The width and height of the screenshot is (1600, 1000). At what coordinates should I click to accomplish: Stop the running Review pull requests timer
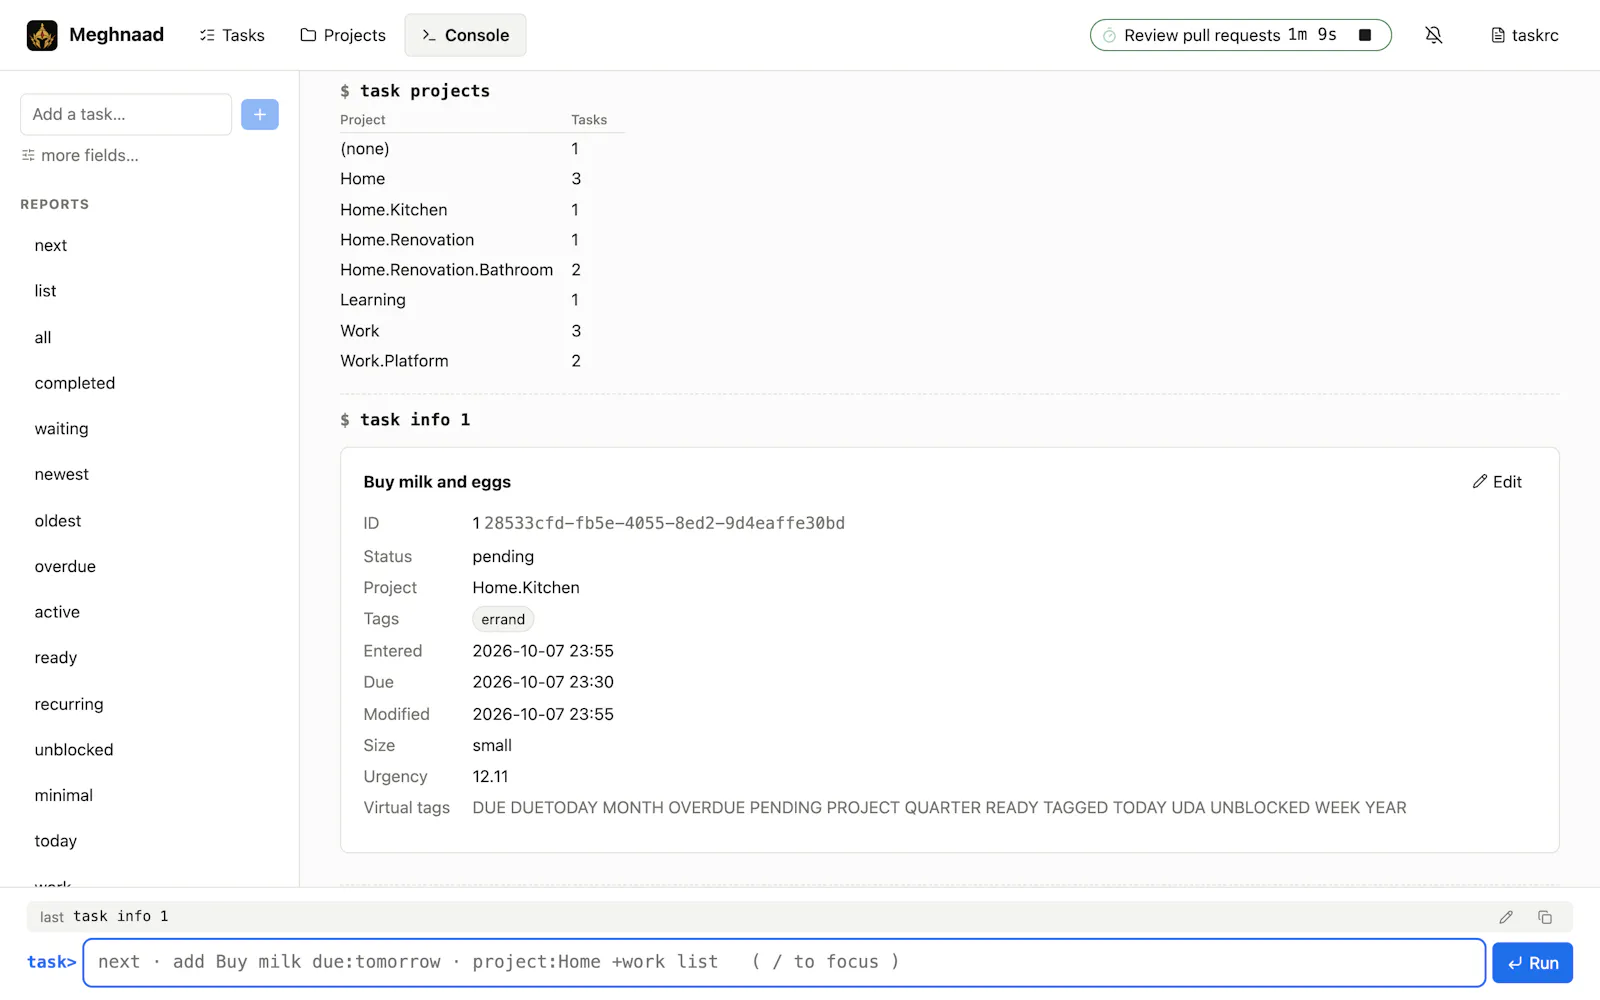(1365, 35)
